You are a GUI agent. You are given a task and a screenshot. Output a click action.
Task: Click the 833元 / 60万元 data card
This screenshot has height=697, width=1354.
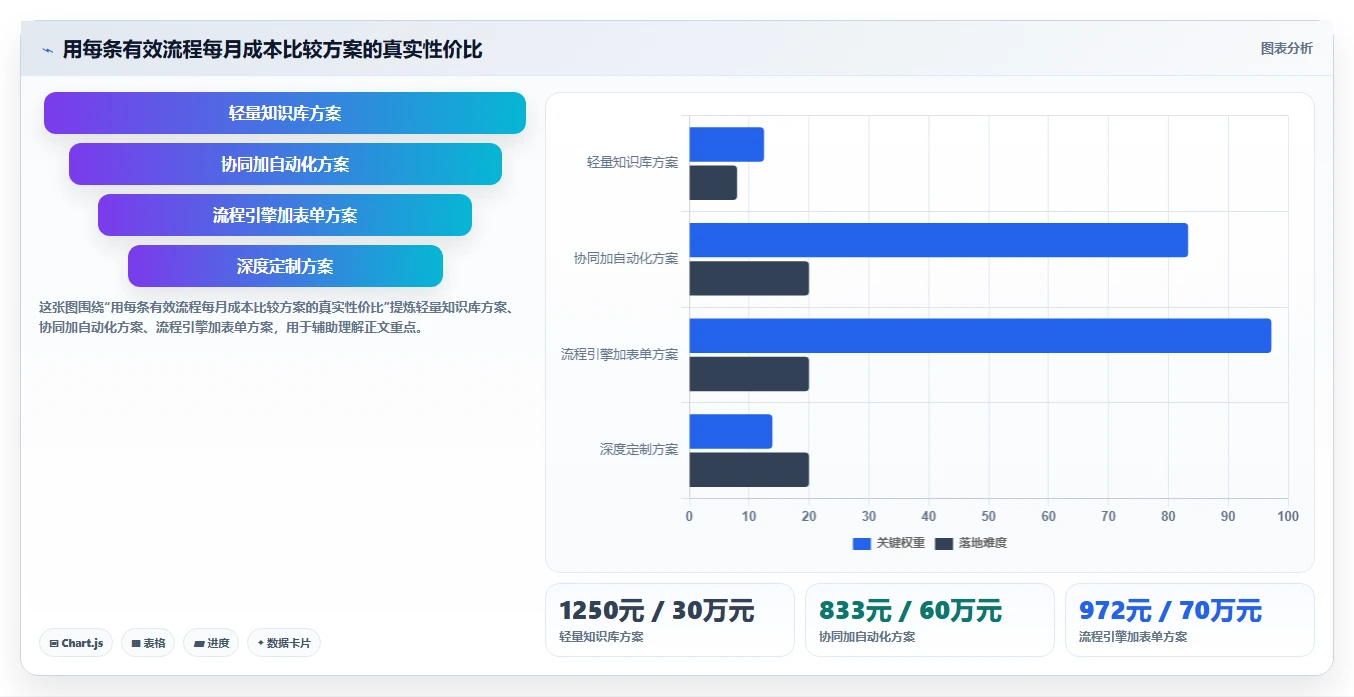click(930, 620)
